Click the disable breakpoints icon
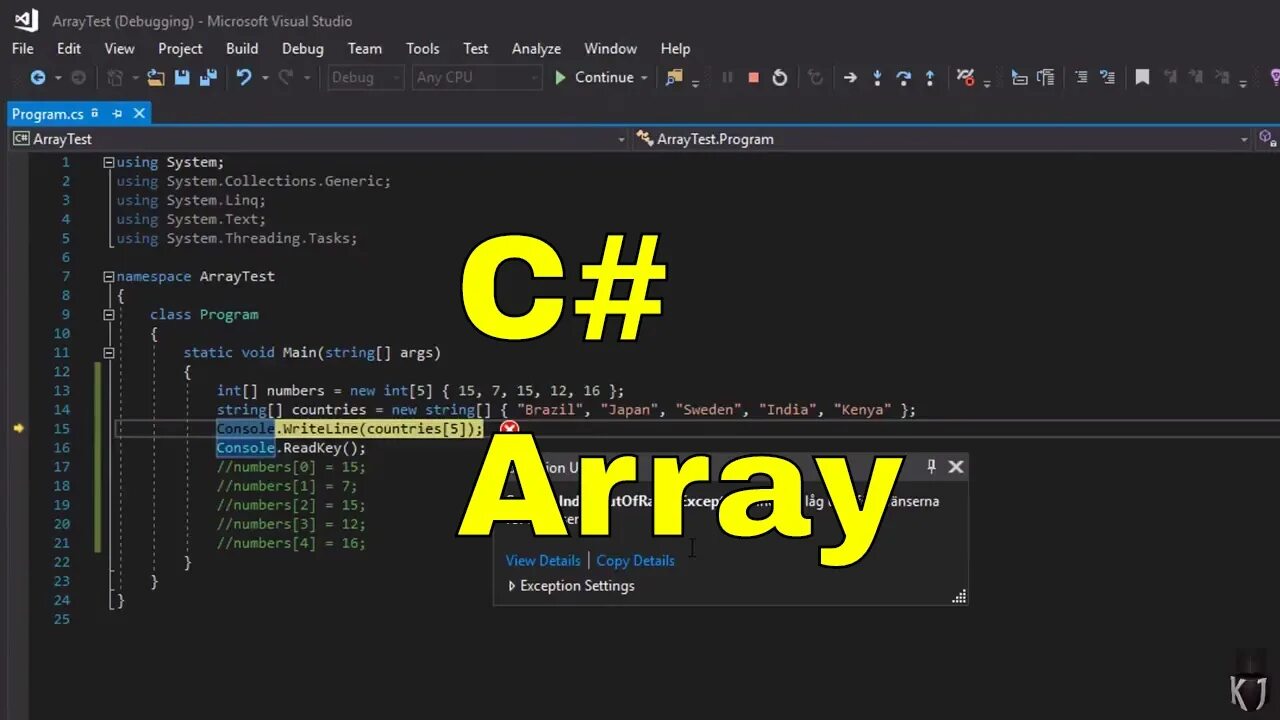Screen dimensions: 1280x720 click(965, 77)
